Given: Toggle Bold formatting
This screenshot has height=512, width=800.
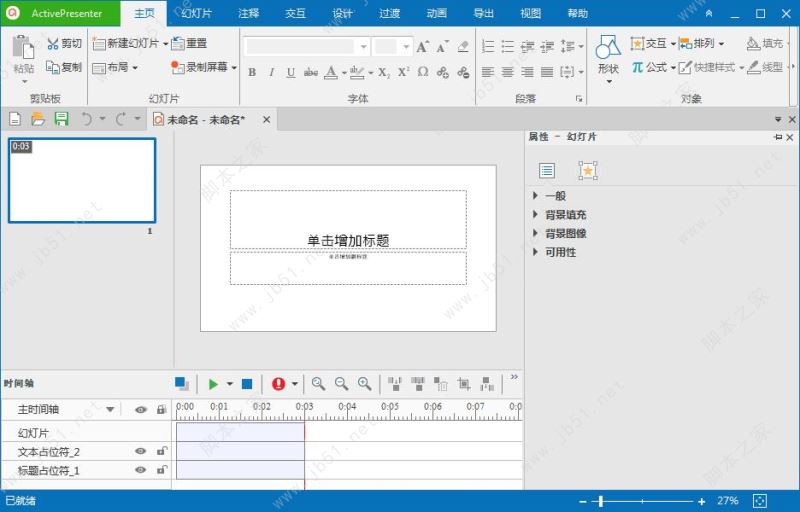Looking at the screenshot, I should 252,72.
